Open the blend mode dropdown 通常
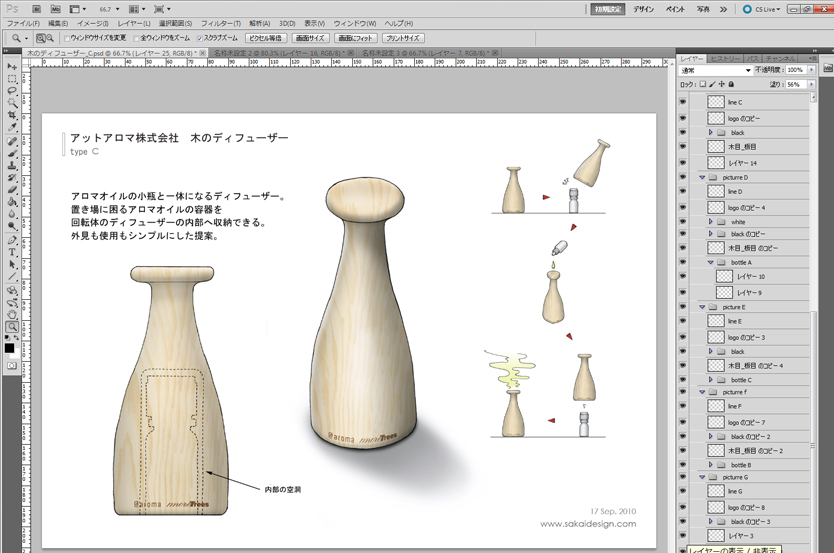Image resolution: width=834 pixels, height=553 pixels. click(712, 71)
